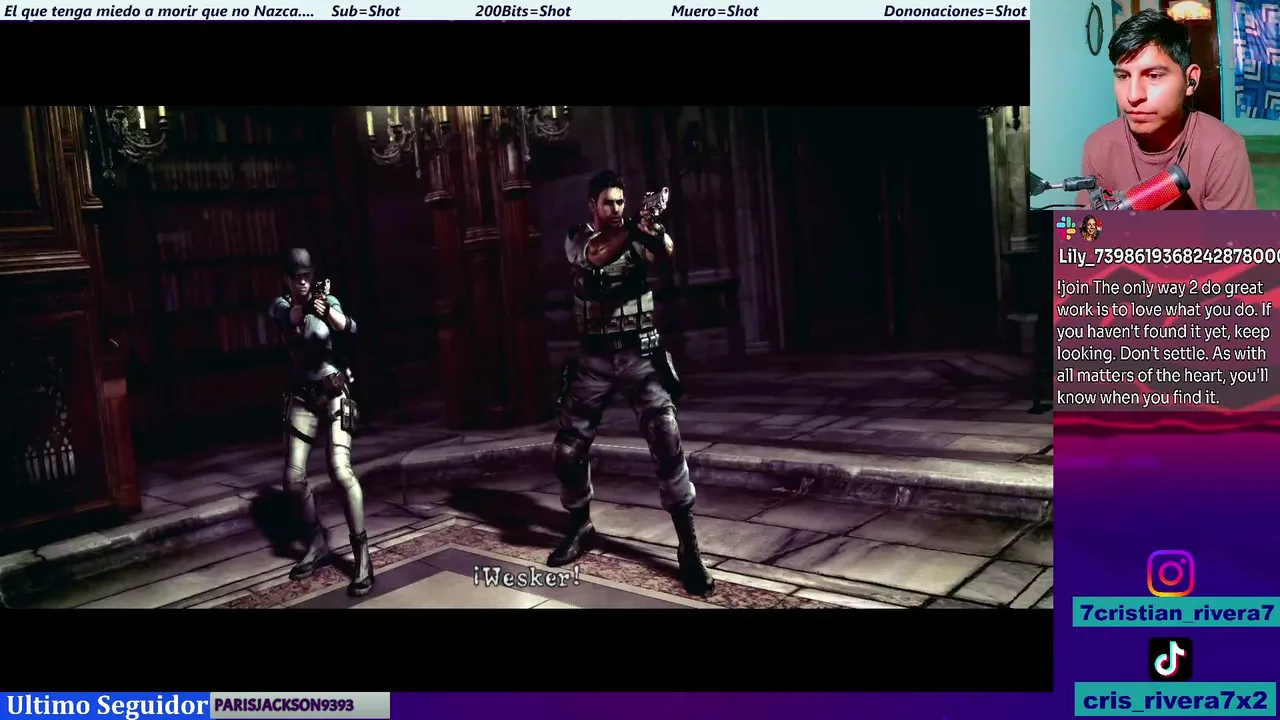Click the 7cristian_rivera7 Instagram handle
This screenshot has height=720, width=1280.
1176,613
